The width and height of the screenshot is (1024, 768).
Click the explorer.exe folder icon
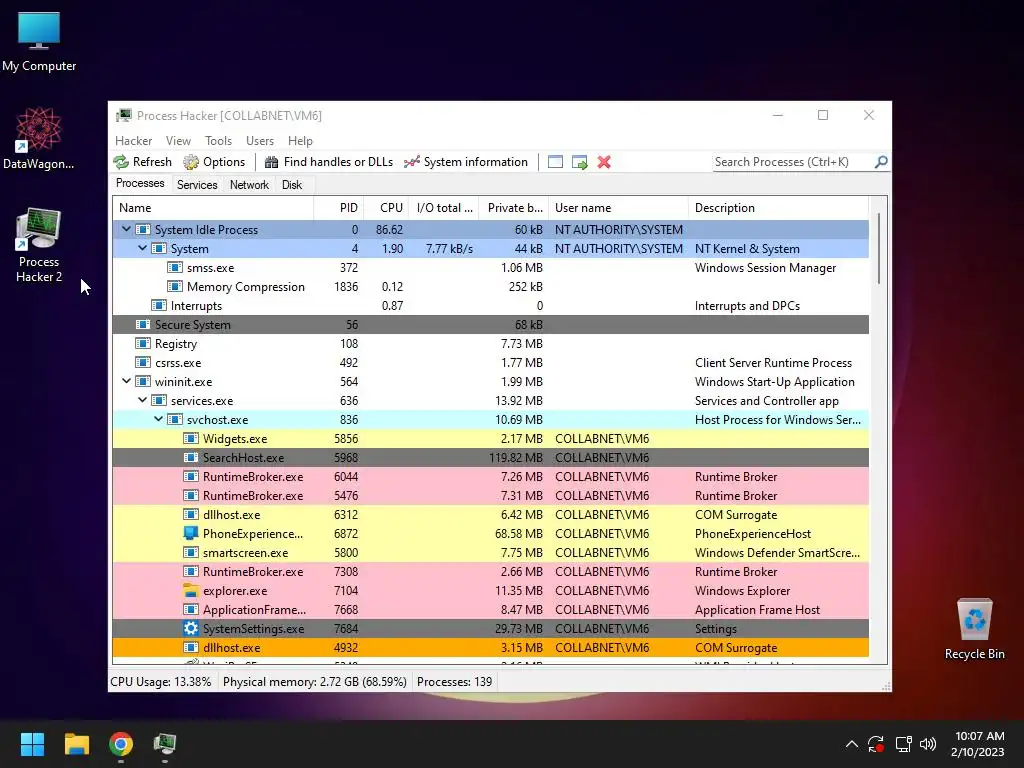tap(191, 590)
